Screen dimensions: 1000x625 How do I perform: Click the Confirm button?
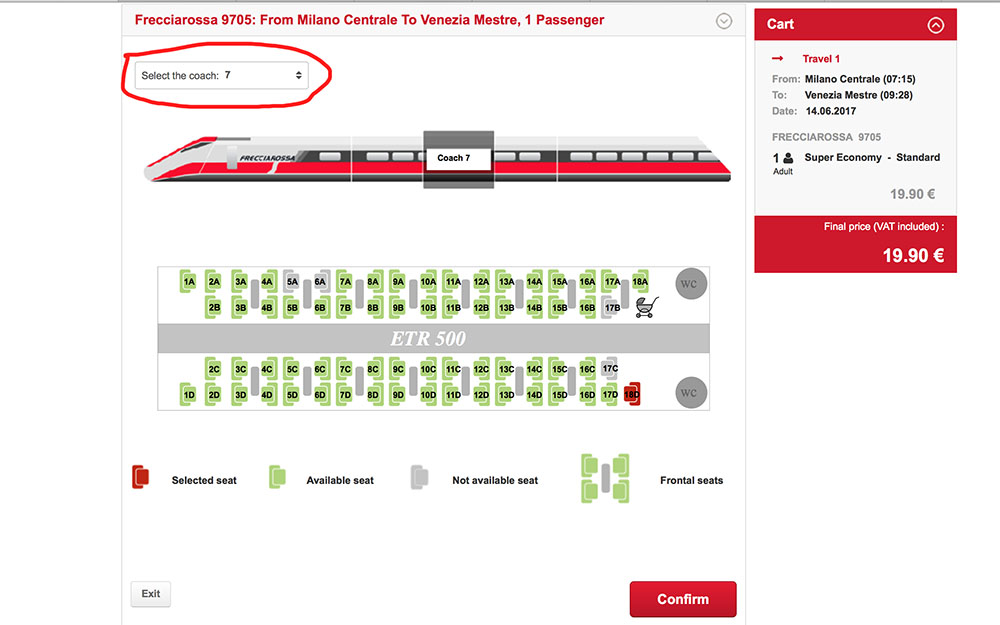pos(683,599)
